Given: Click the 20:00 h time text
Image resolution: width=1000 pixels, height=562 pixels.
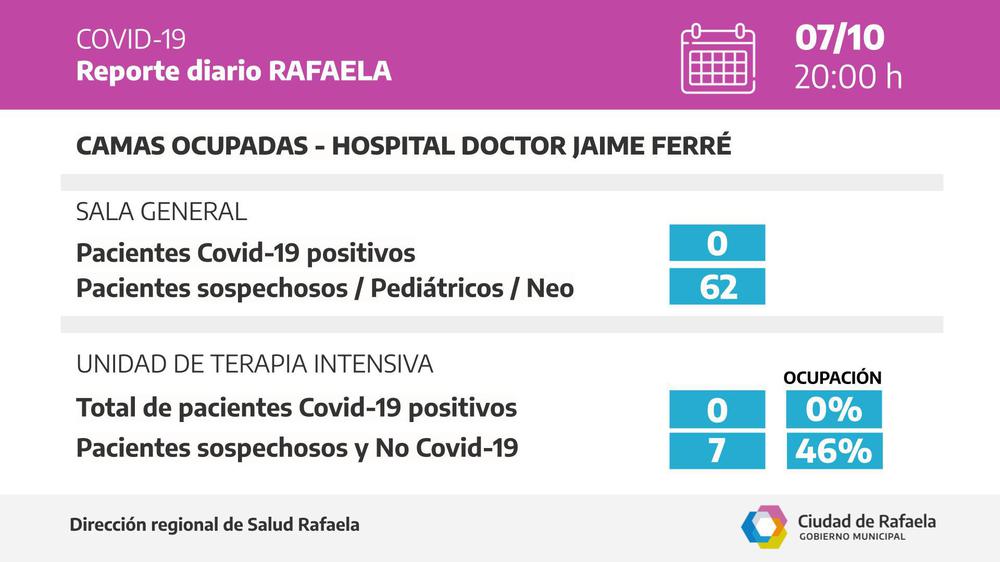Looking at the screenshot, I should (848, 77).
